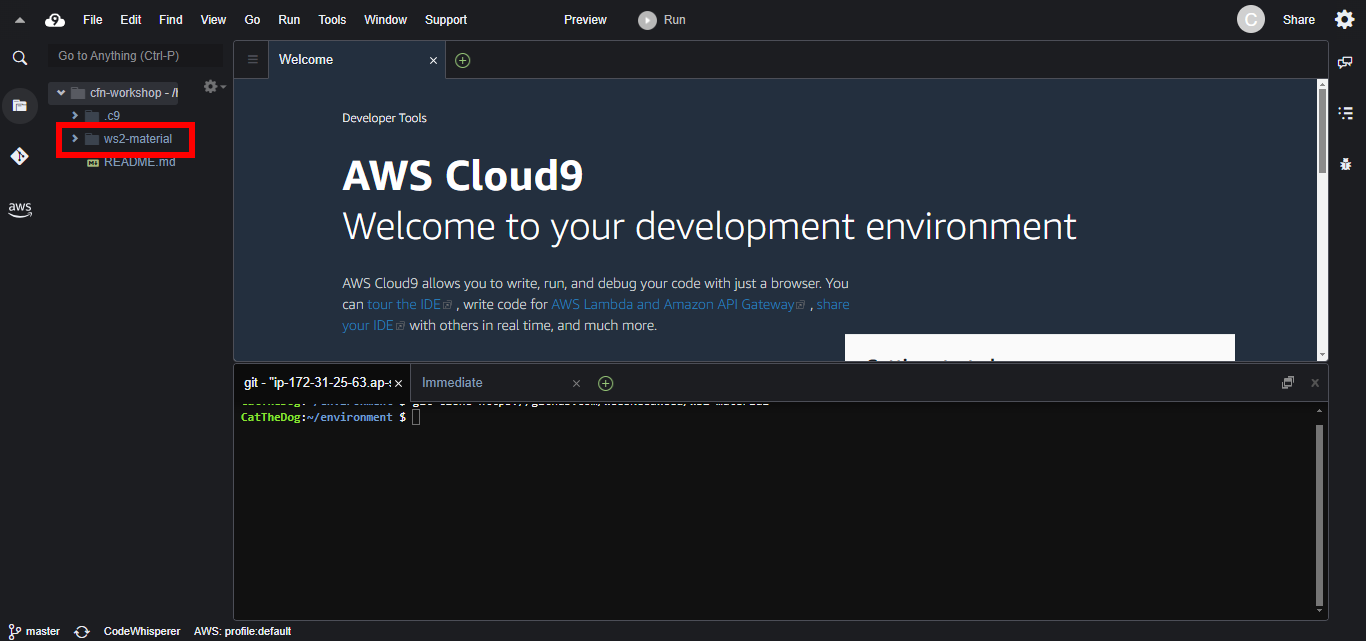
Task: Collapse the cfn-workshop root folder
Action: (61, 93)
